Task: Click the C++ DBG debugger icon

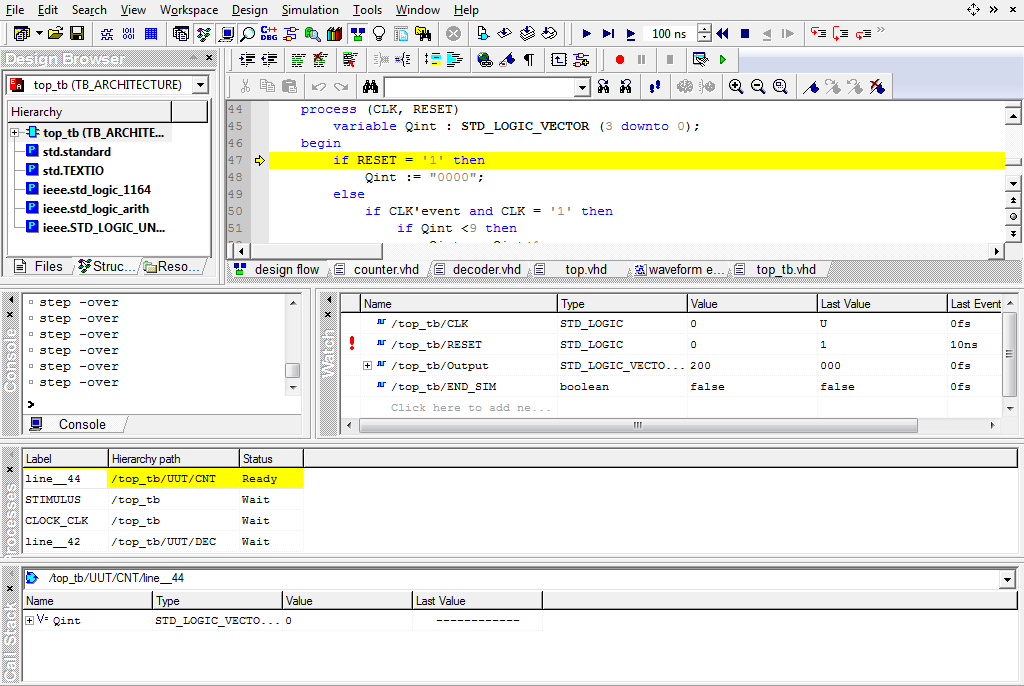Action: click(268, 33)
